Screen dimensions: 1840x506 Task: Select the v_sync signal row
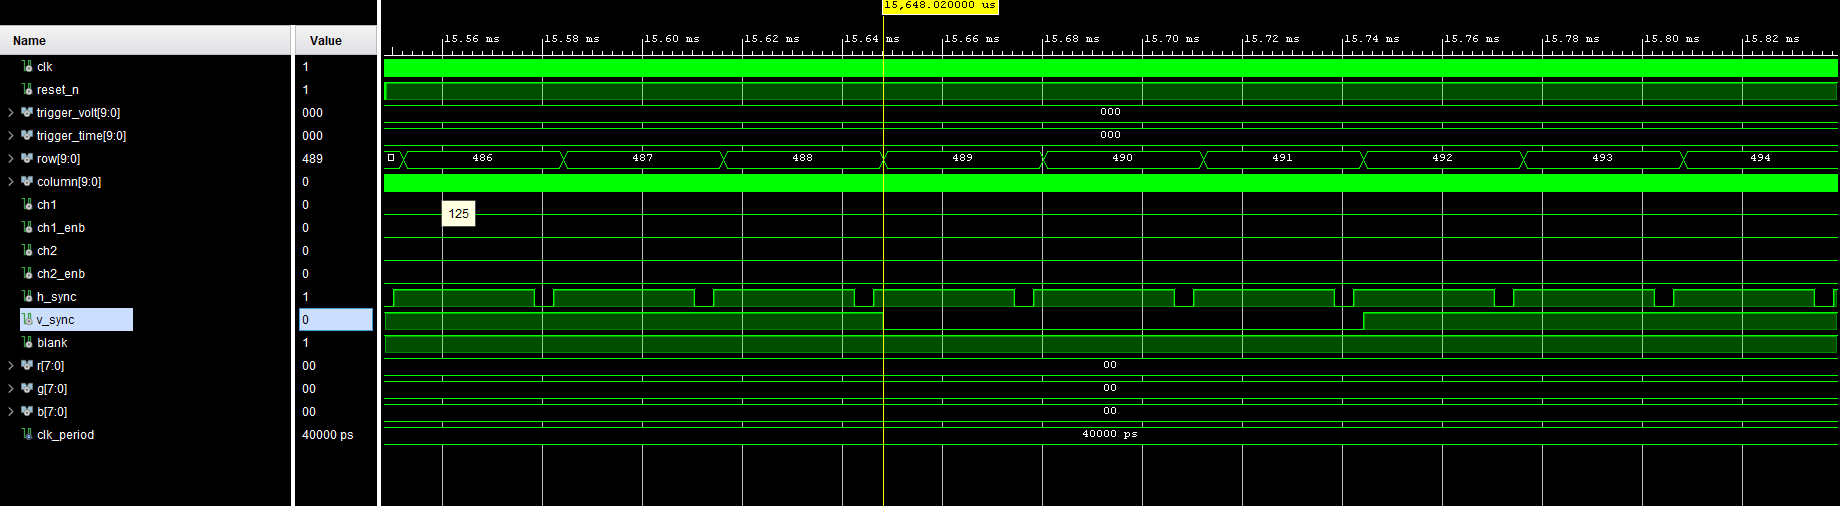point(76,319)
